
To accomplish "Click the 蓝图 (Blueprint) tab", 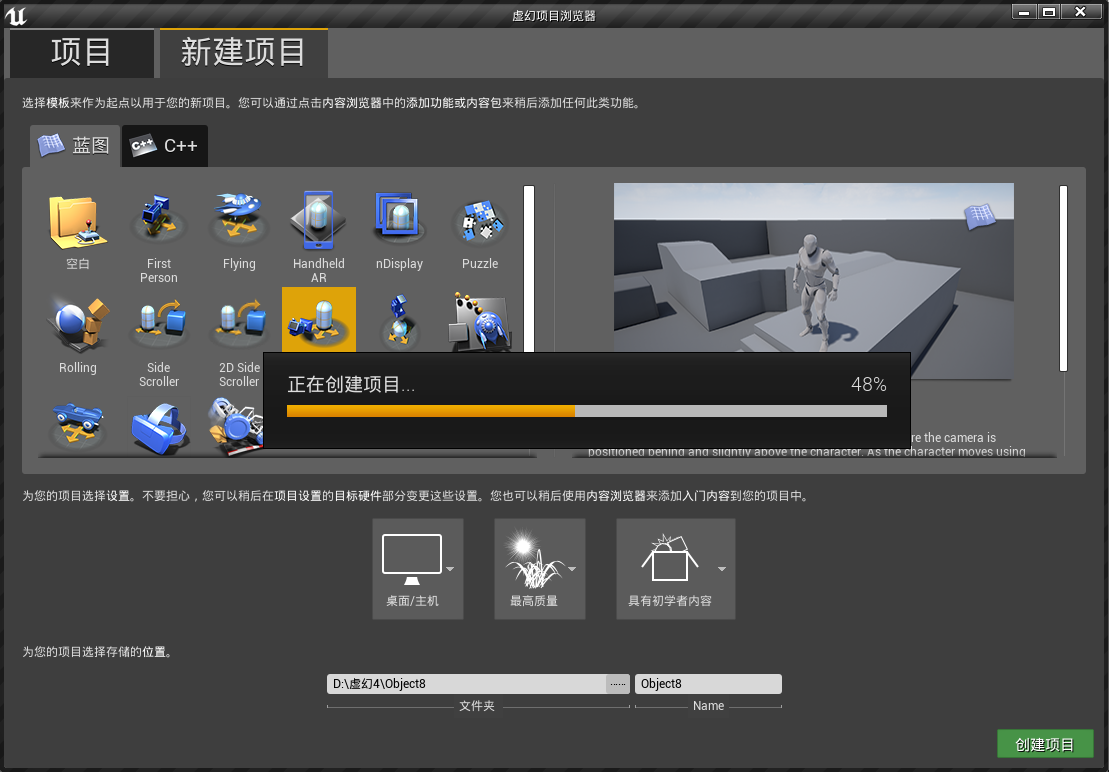I will click(75, 145).
